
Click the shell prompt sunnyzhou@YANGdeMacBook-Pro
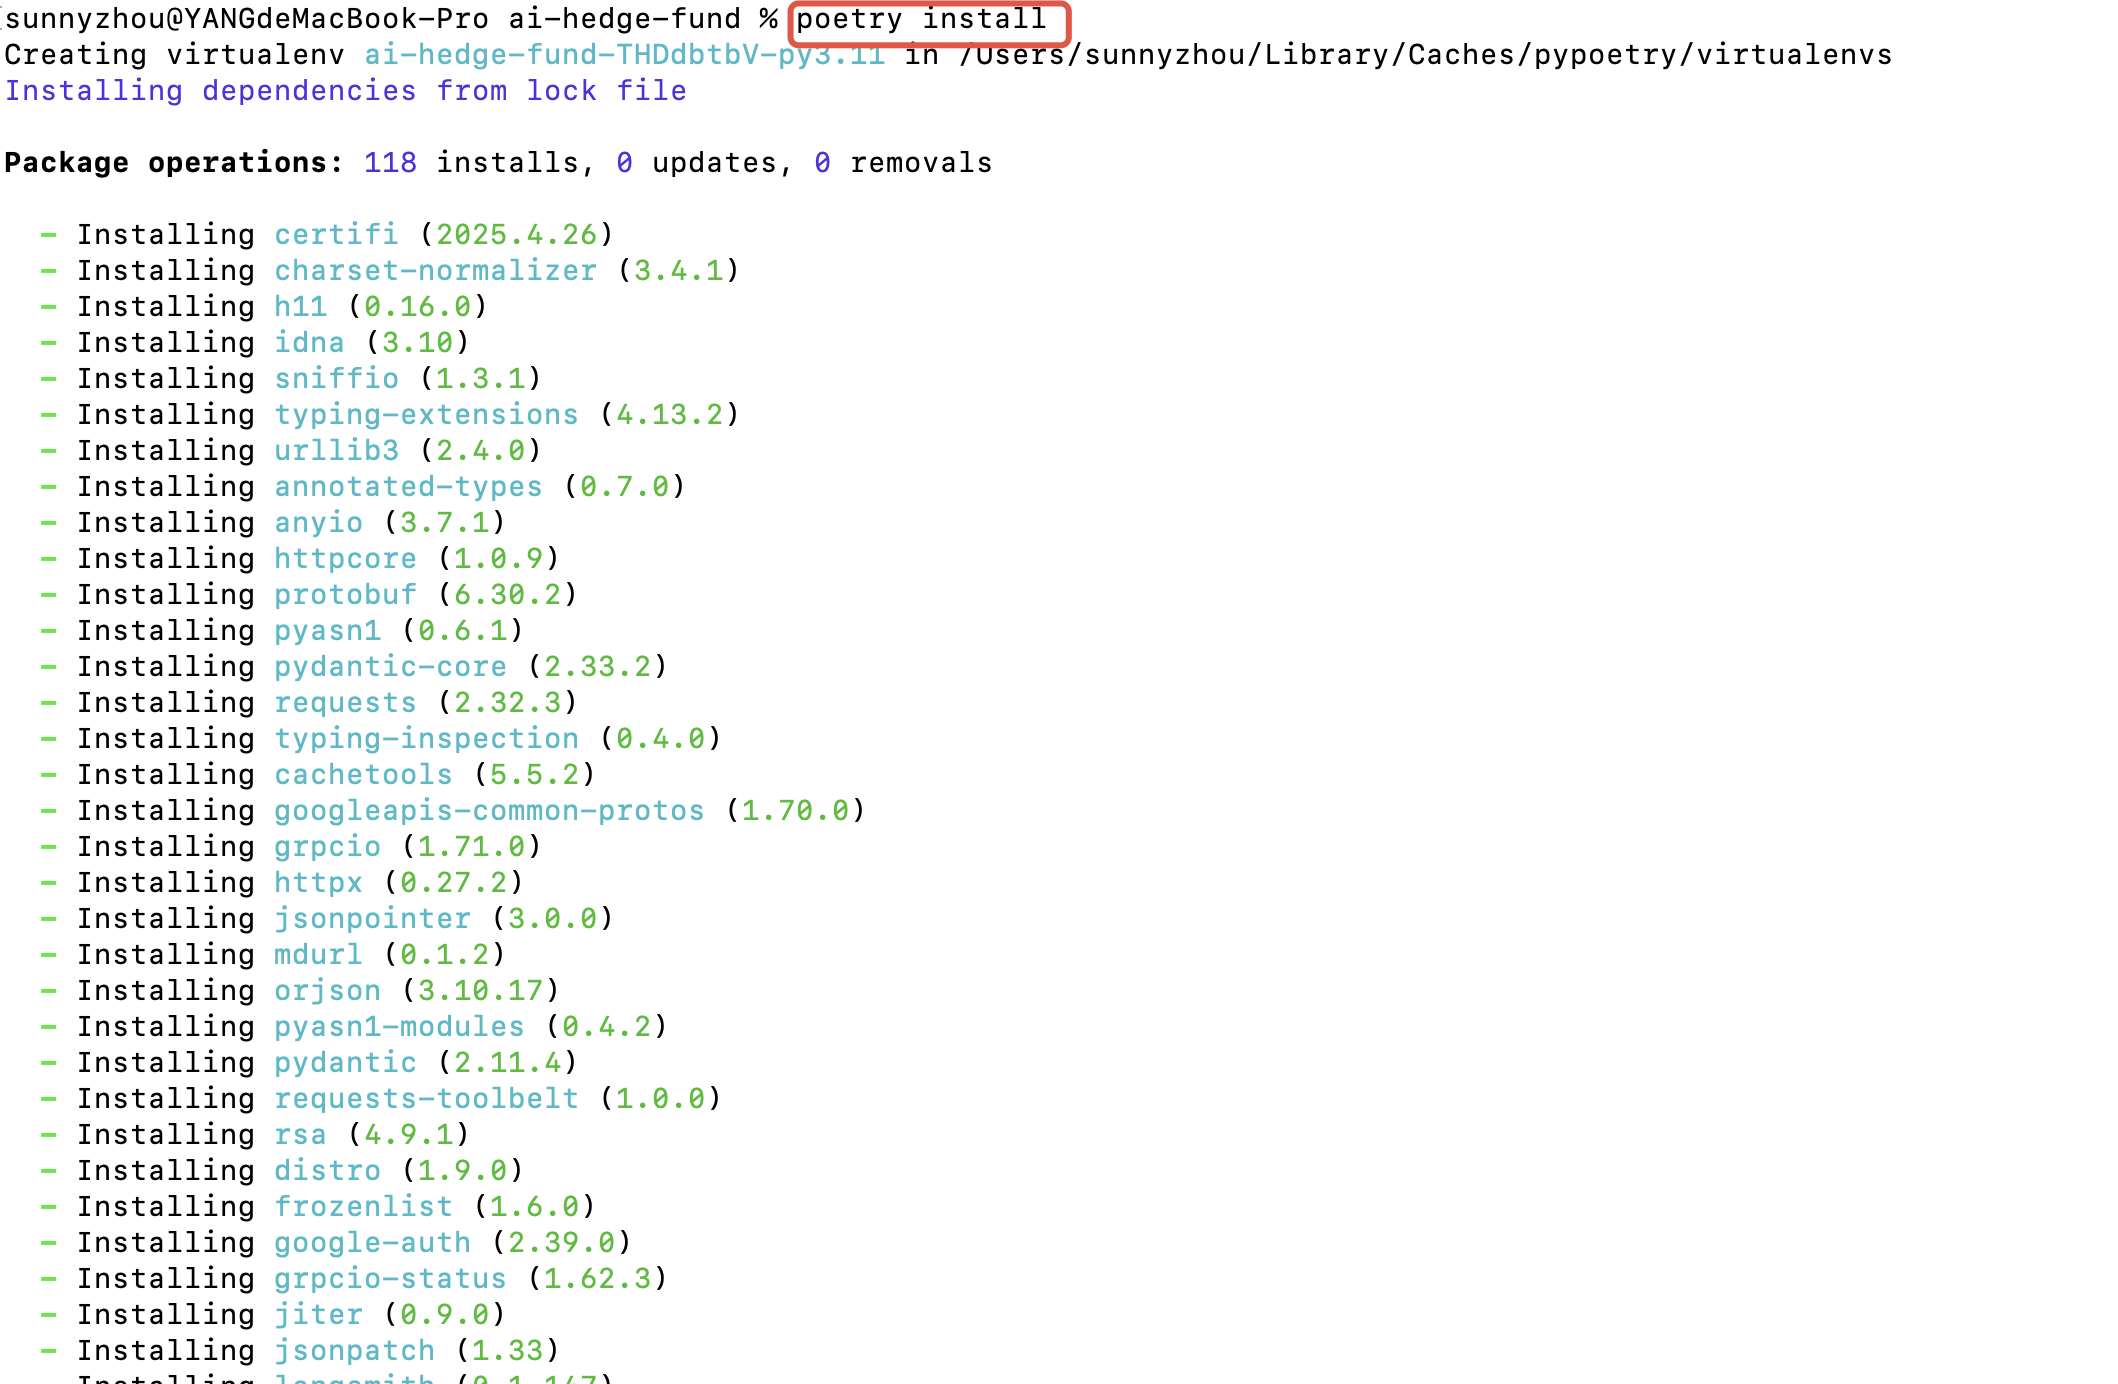point(246,19)
